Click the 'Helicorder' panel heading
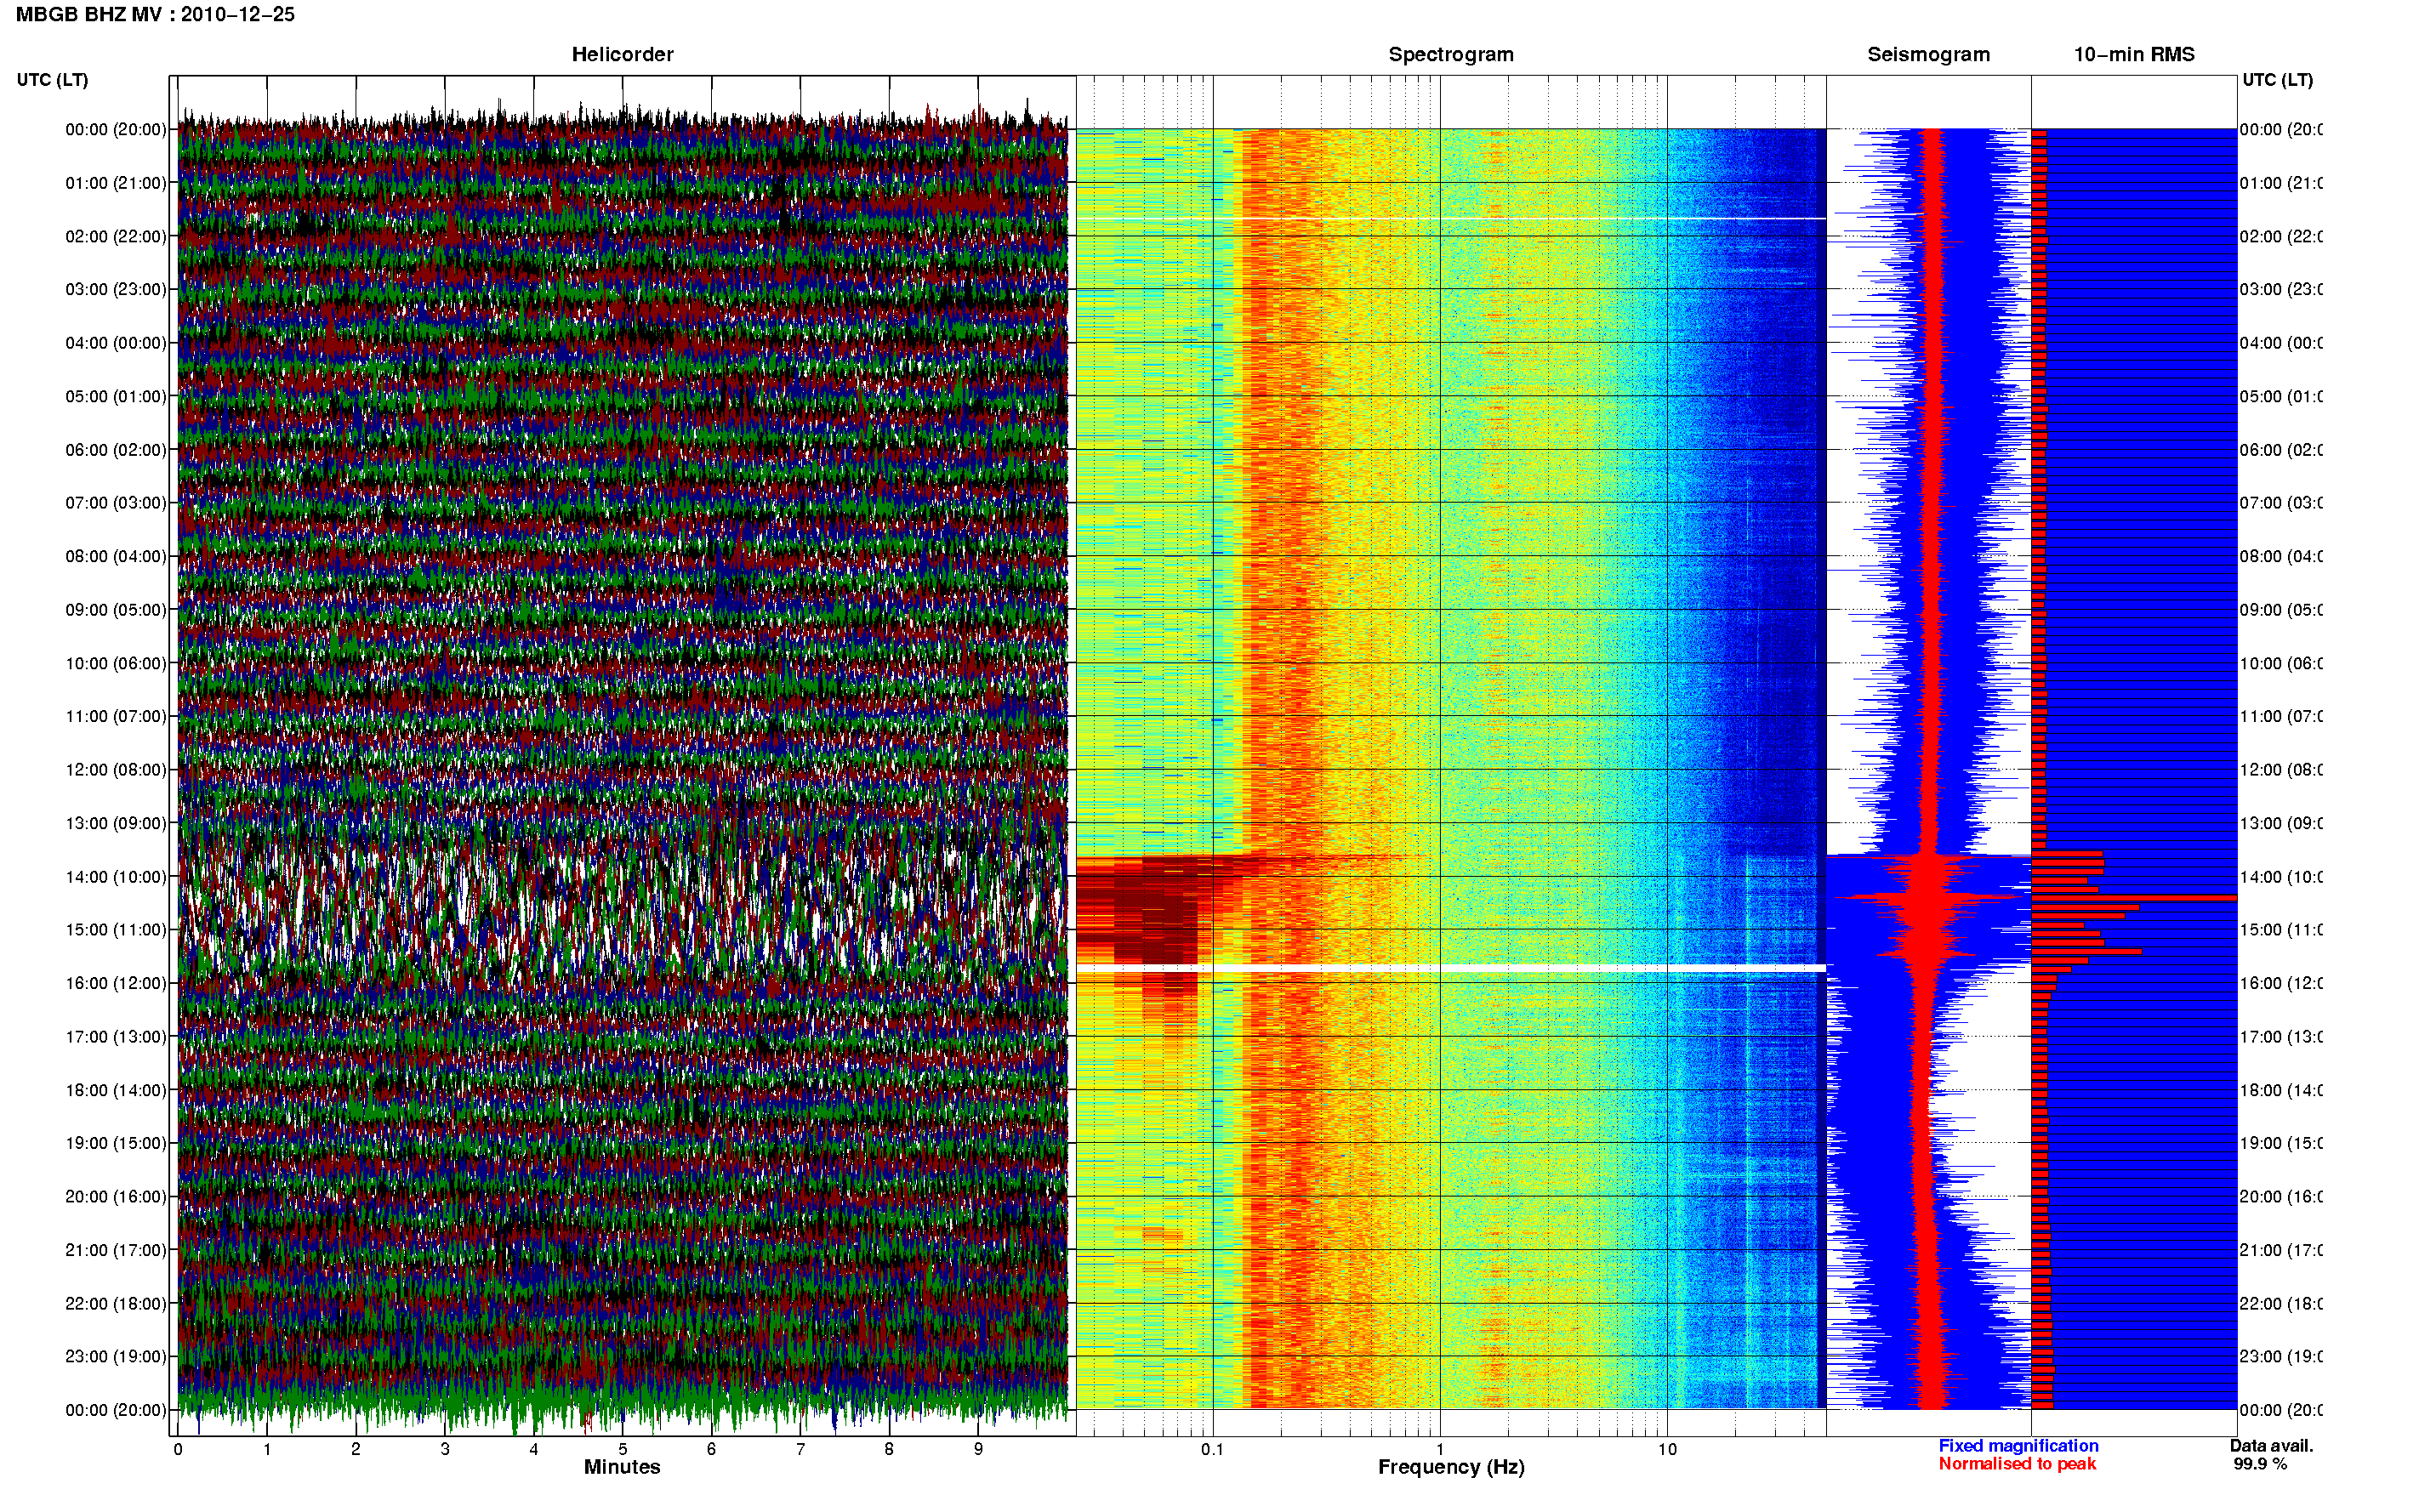The image size is (2419, 1512). 622,55
